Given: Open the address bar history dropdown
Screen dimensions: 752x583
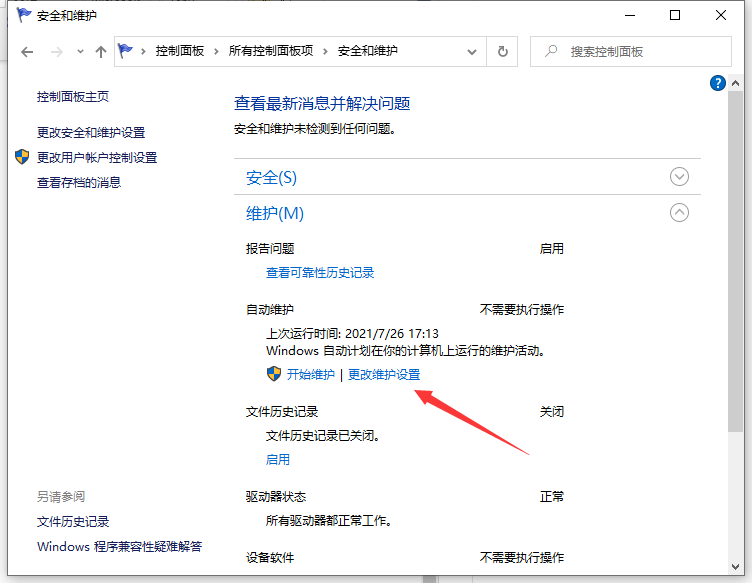Looking at the screenshot, I should coord(472,51).
